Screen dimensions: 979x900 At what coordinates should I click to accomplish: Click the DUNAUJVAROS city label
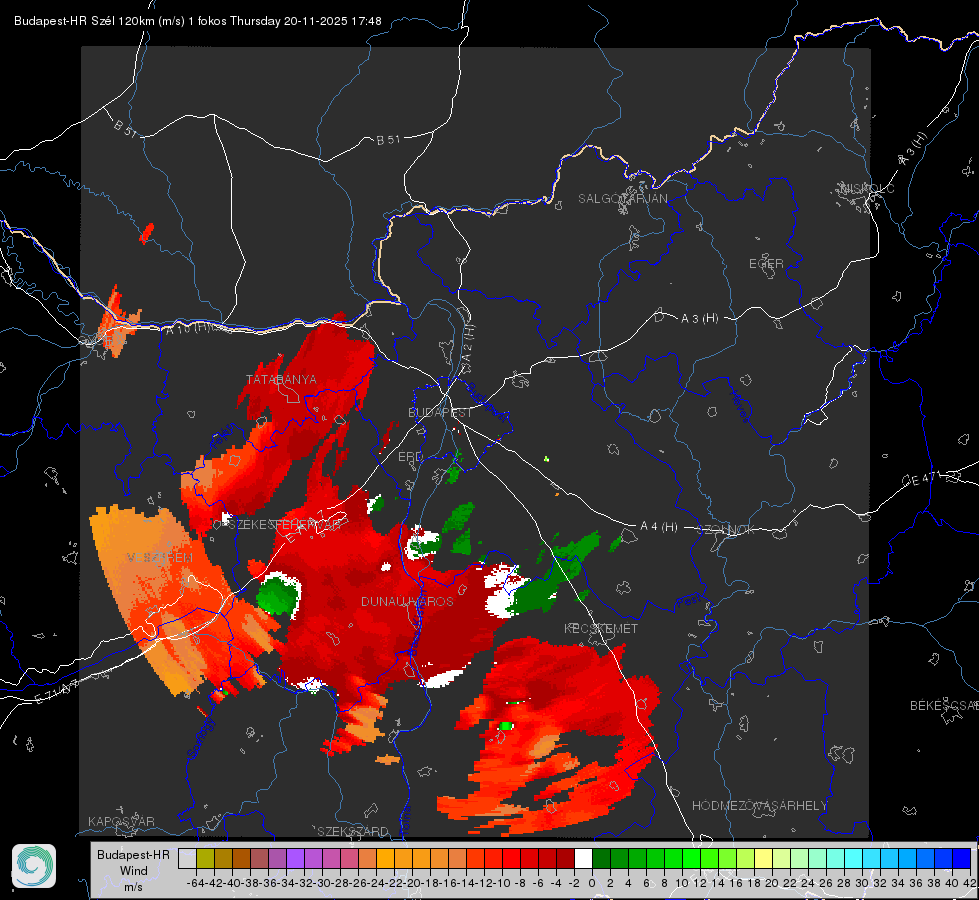pos(407,601)
